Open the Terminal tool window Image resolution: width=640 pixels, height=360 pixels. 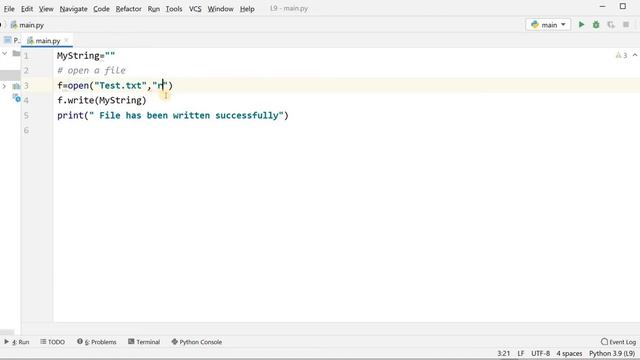144,342
